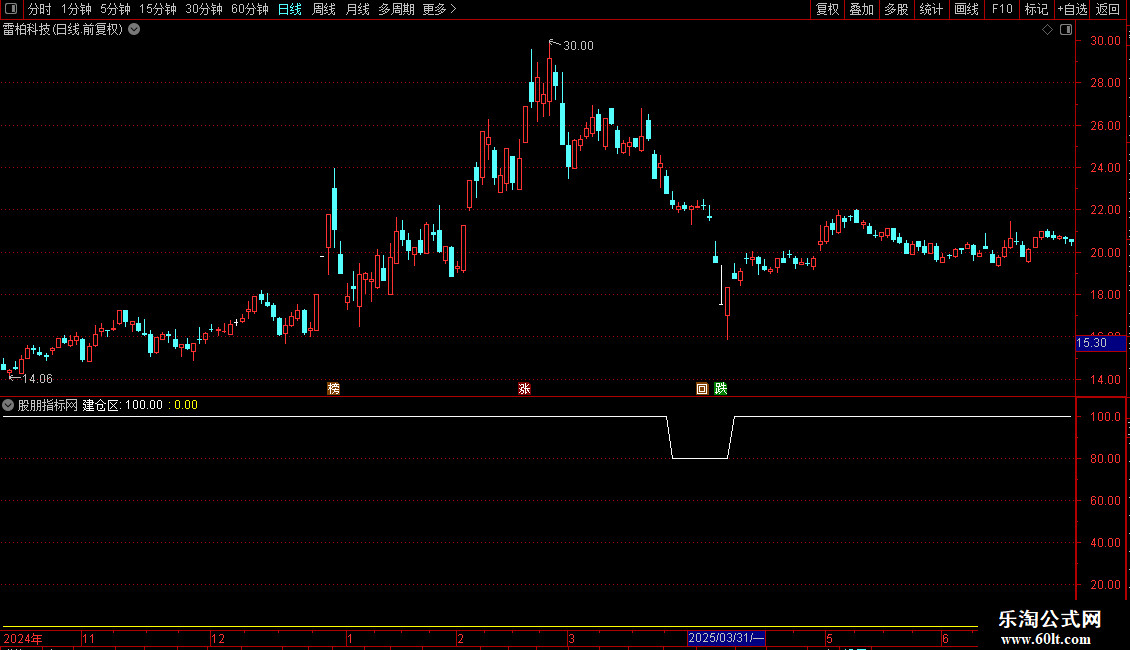Select the 60分钟 period tab
The height and width of the screenshot is (650, 1130).
249,9
